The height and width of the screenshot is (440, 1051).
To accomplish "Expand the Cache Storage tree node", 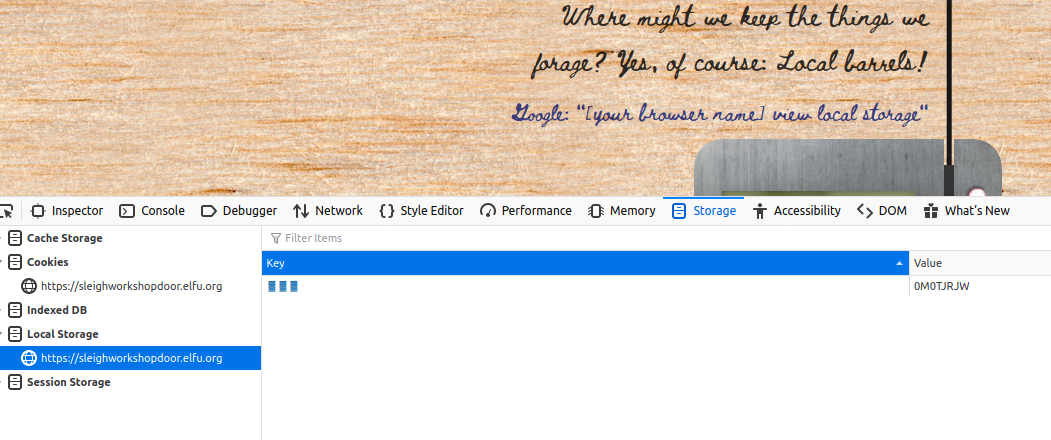I will pos(2,238).
